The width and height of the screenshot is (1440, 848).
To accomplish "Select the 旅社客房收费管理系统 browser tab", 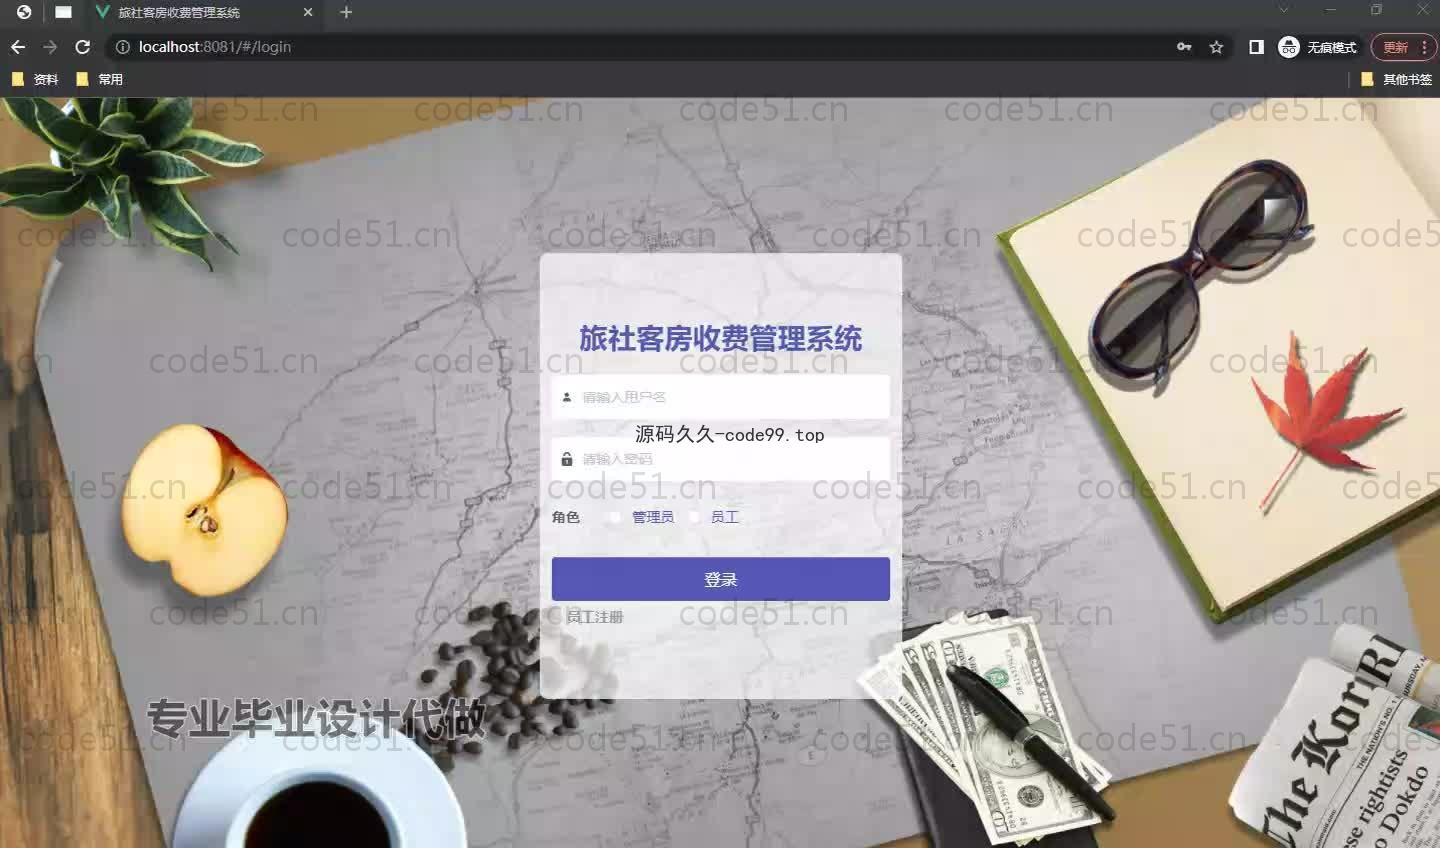I will [203, 12].
